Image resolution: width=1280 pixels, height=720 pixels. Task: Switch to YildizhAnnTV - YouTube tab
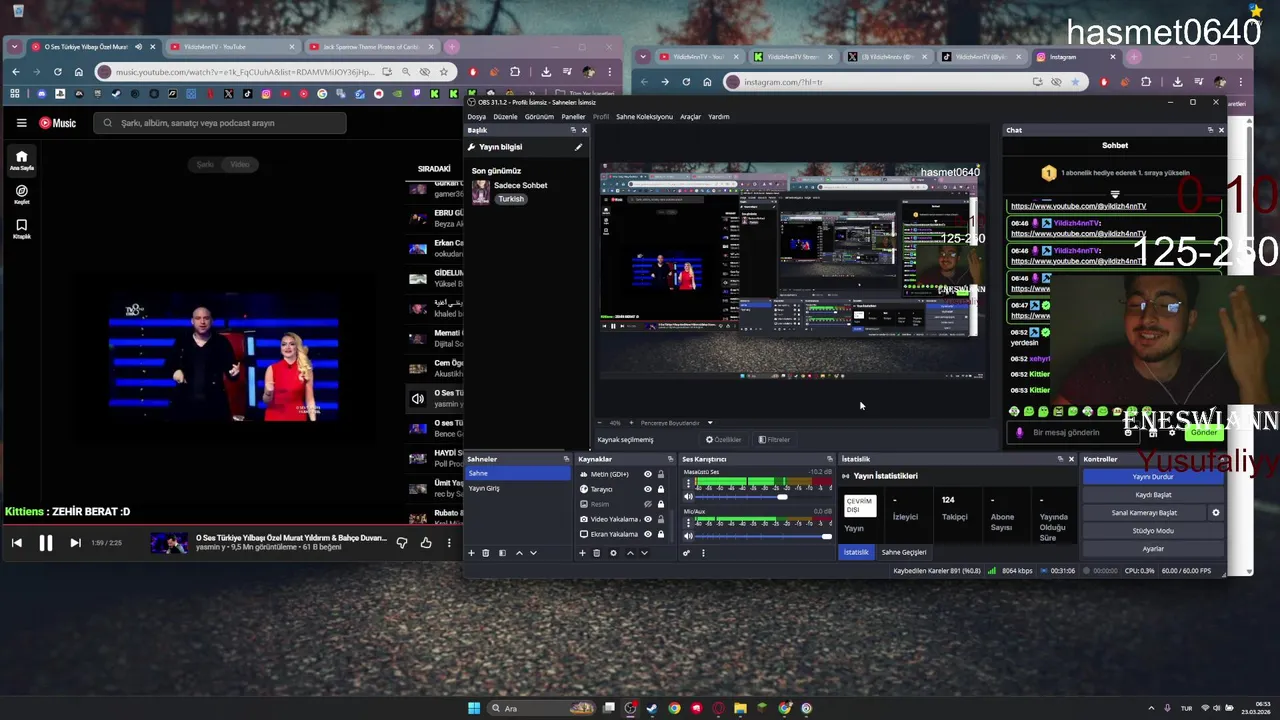pyautogui.click(x=232, y=47)
